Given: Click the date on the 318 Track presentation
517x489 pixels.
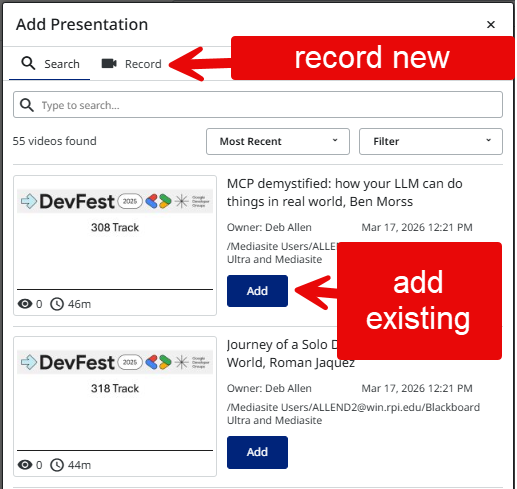Looking at the screenshot, I should [x=417, y=388].
